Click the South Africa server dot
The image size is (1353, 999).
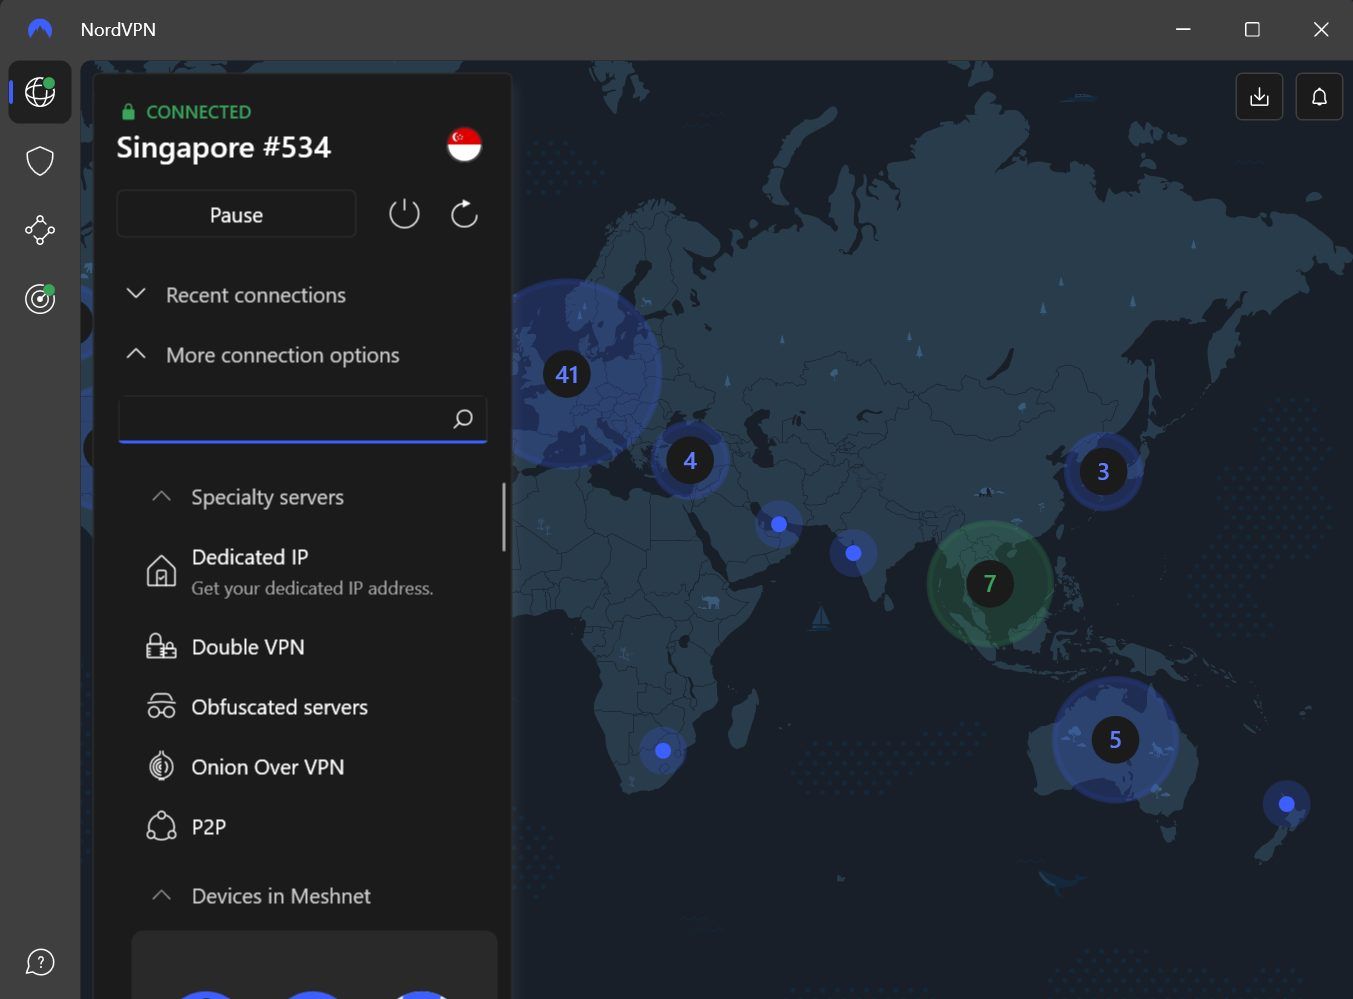(x=663, y=750)
